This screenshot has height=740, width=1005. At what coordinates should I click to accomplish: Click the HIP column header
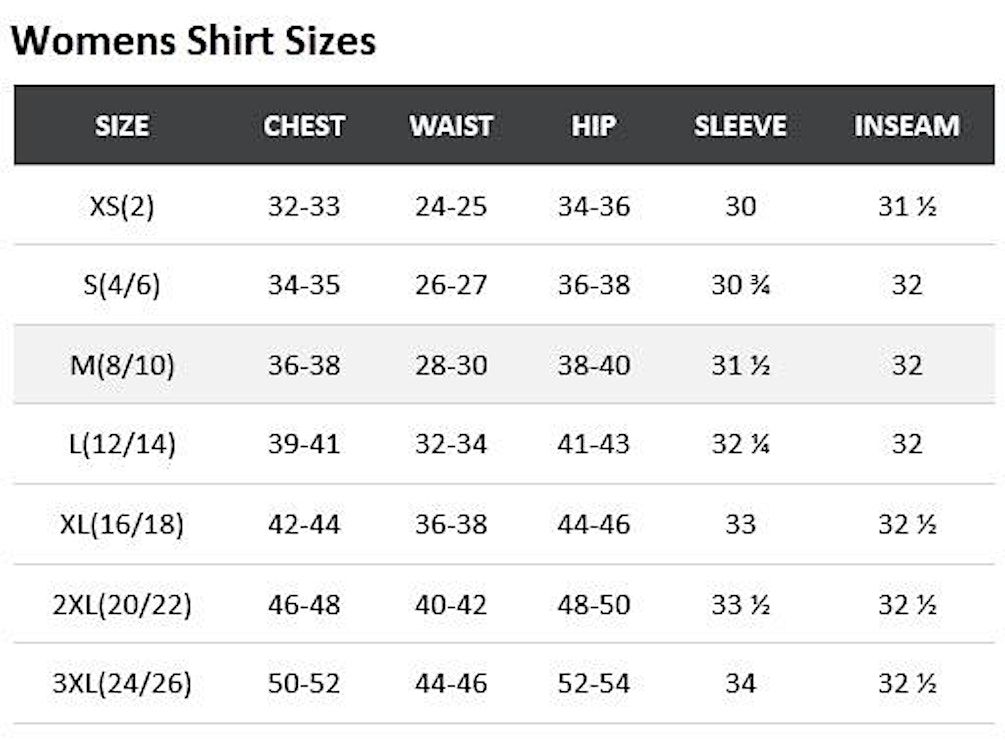(594, 126)
